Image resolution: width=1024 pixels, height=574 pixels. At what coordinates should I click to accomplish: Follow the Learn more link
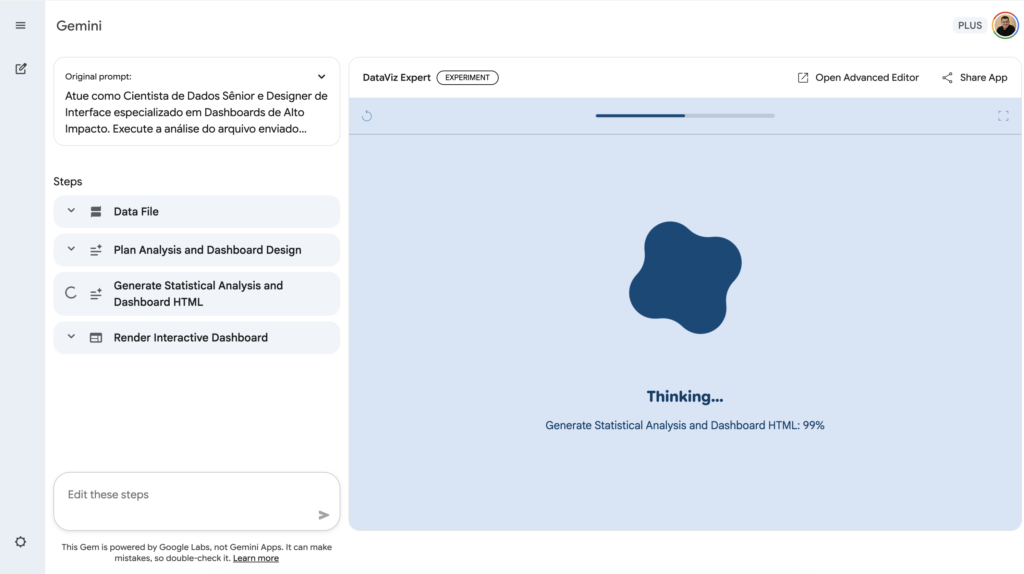click(x=256, y=558)
